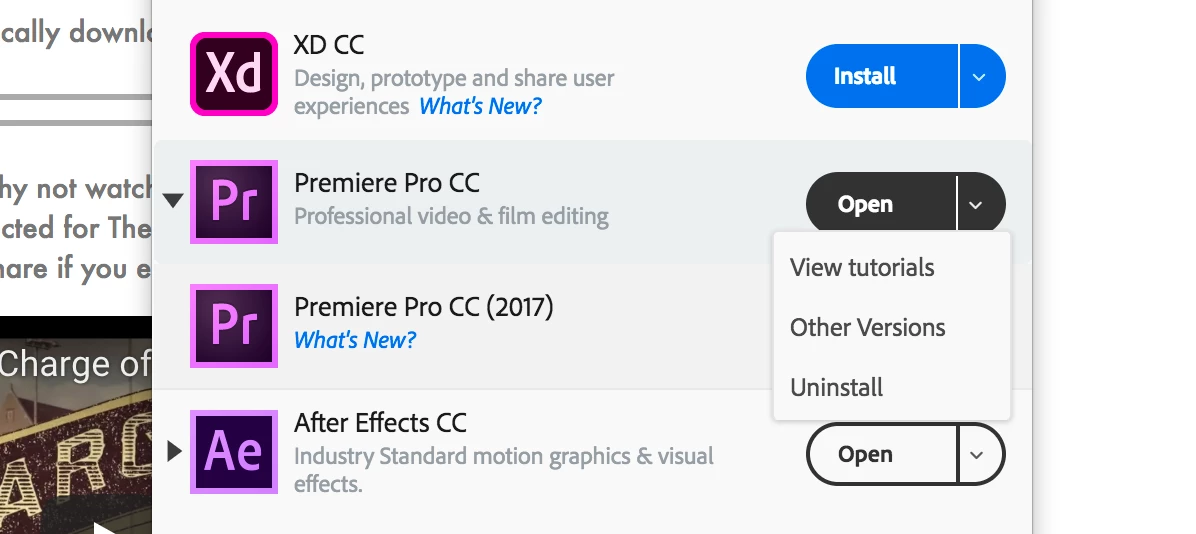Select View tutorials from the menu

tap(862, 268)
